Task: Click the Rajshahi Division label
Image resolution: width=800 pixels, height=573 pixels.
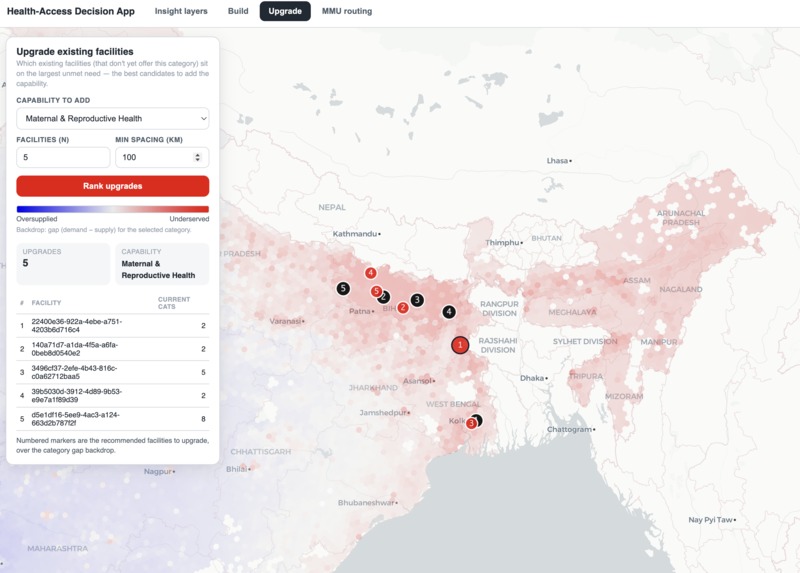Action: pyautogui.click(x=497, y=345)
